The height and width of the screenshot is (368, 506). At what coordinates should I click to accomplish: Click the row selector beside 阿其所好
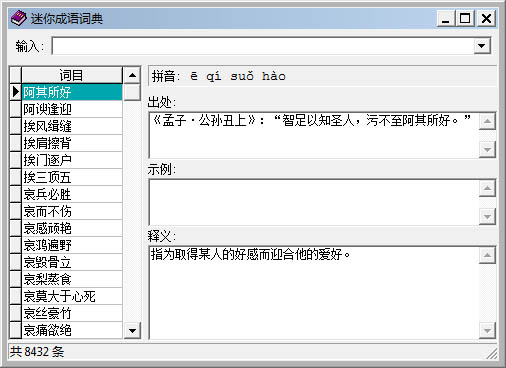click(15, 92)
